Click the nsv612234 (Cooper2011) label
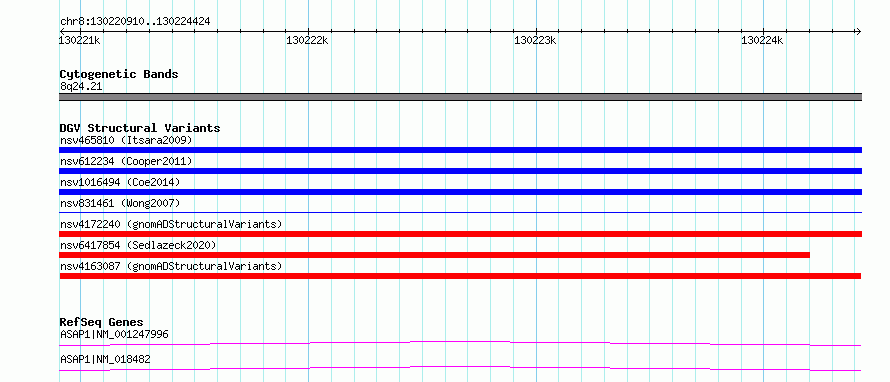 click(127, 161)
